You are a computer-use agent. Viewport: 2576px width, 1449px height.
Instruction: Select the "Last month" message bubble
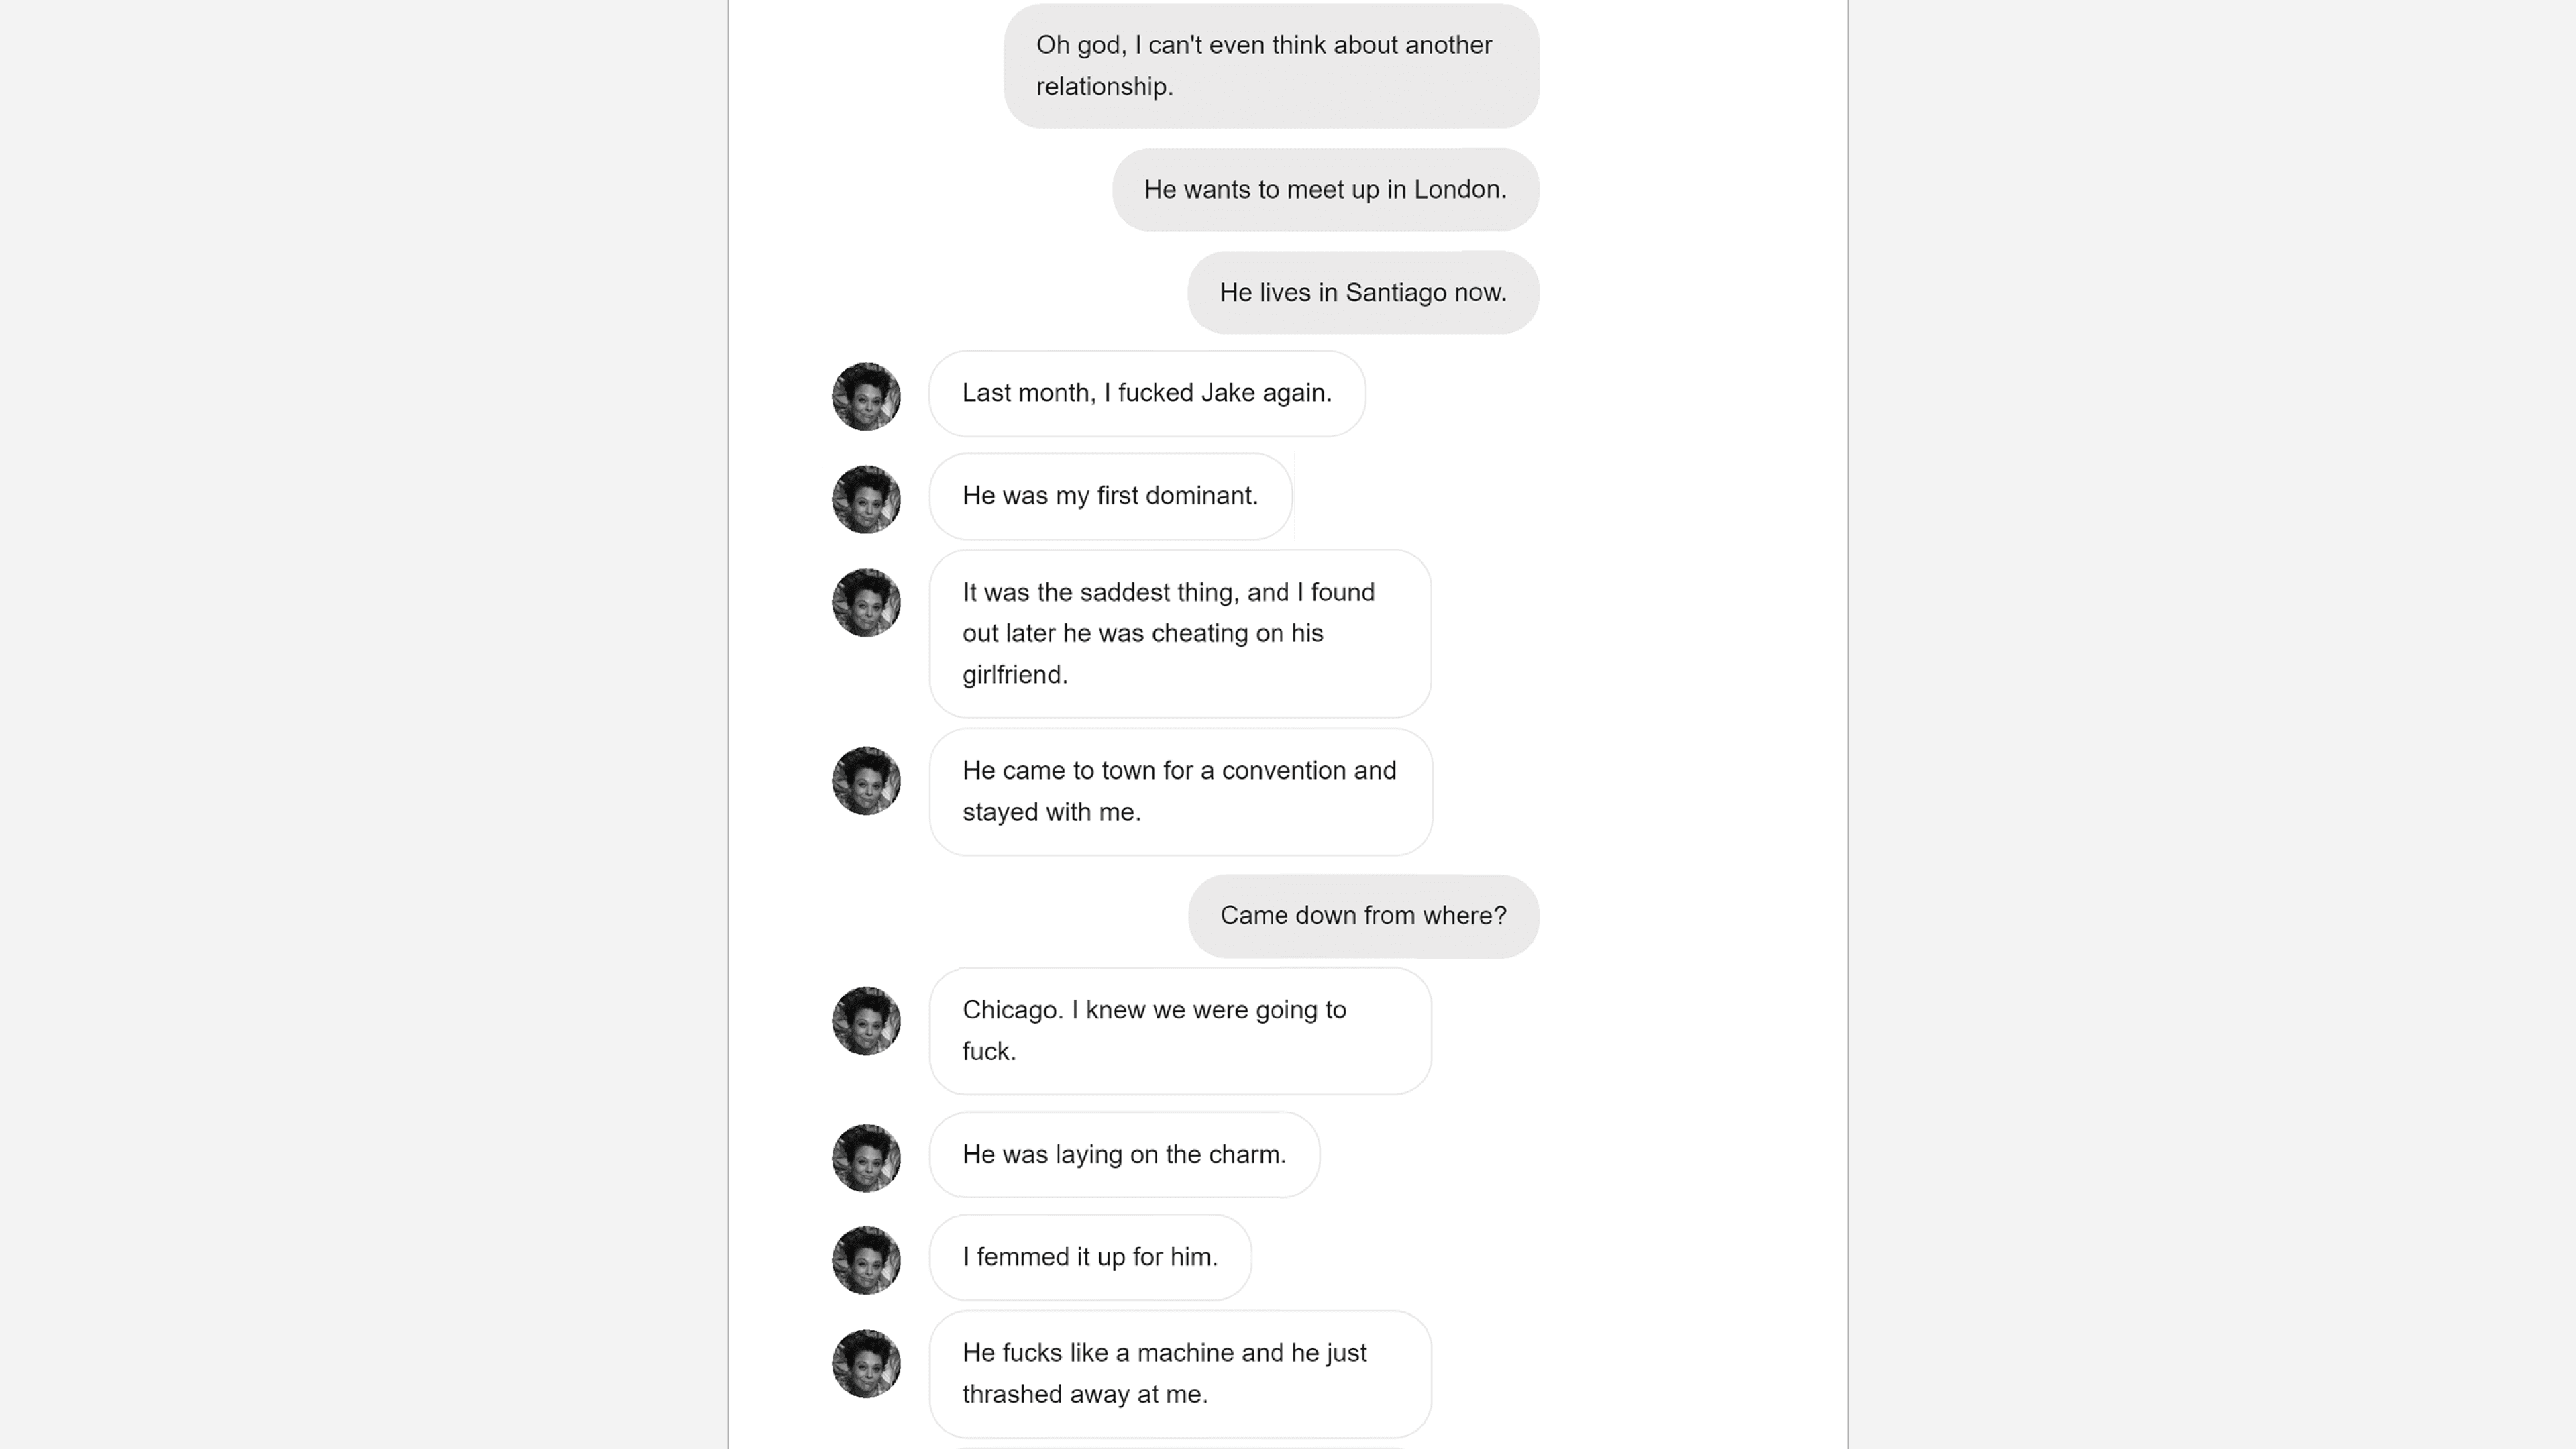[x=1146, y=394]
